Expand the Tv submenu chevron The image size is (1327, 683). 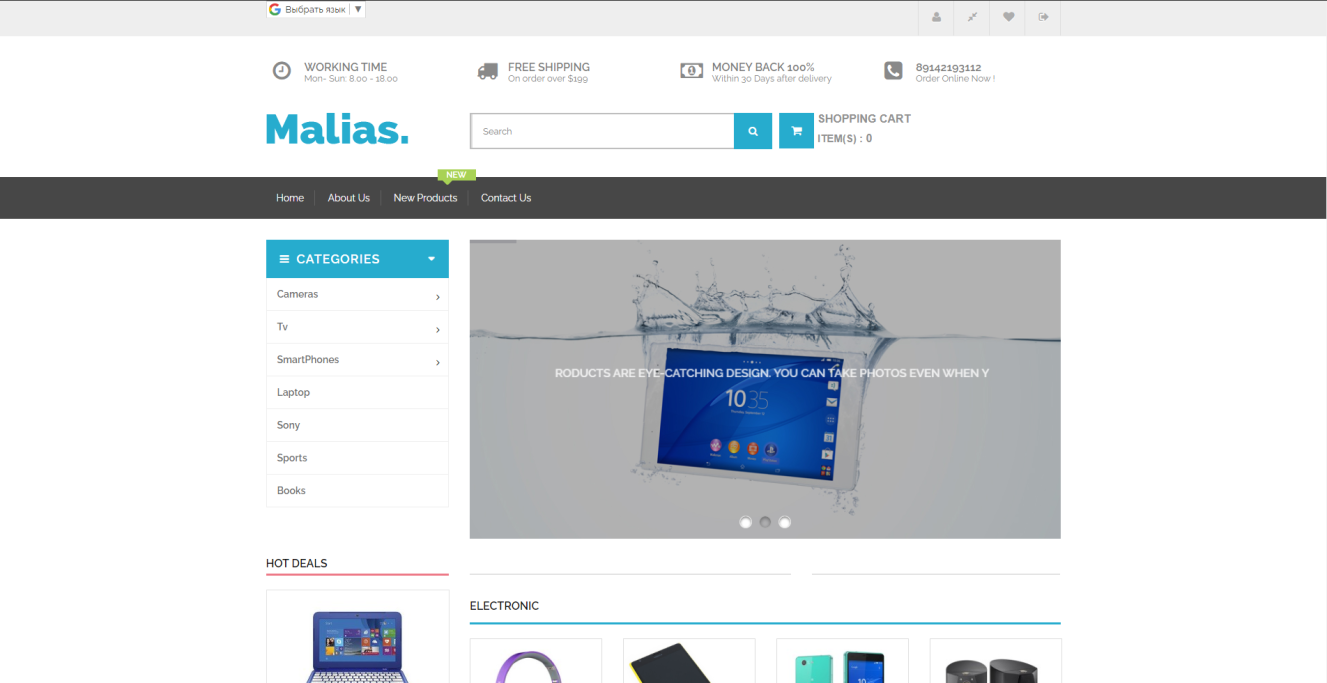[x=438, y=330]
